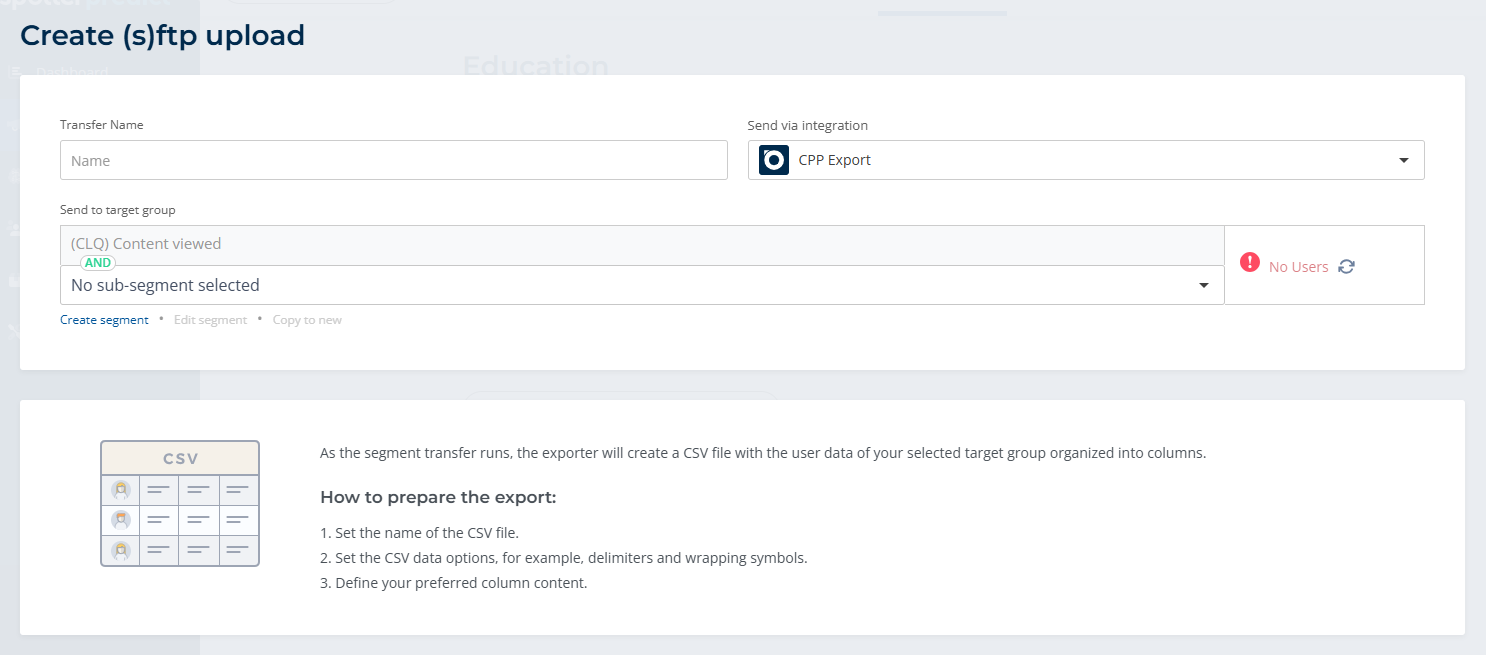
Task: Click the (CLQ) Content viewed segment field
Action: pos(642,244)
